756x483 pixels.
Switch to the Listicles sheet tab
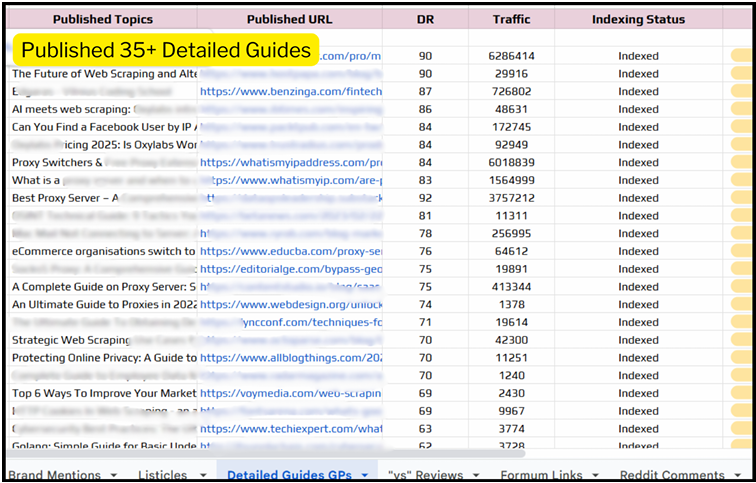pos(162,474)
